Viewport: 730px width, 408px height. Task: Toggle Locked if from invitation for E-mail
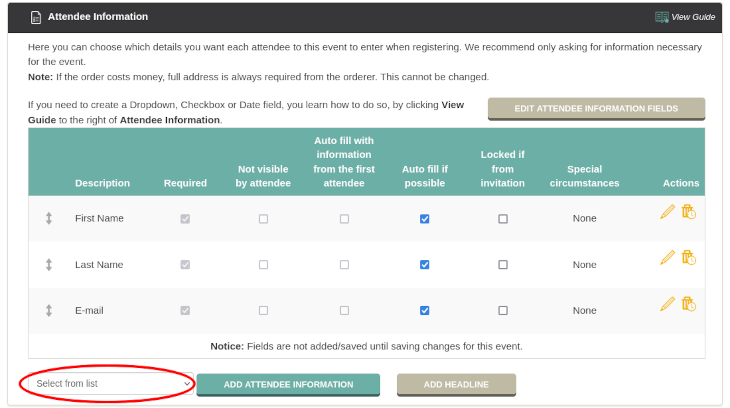click(x=503, y=311)
